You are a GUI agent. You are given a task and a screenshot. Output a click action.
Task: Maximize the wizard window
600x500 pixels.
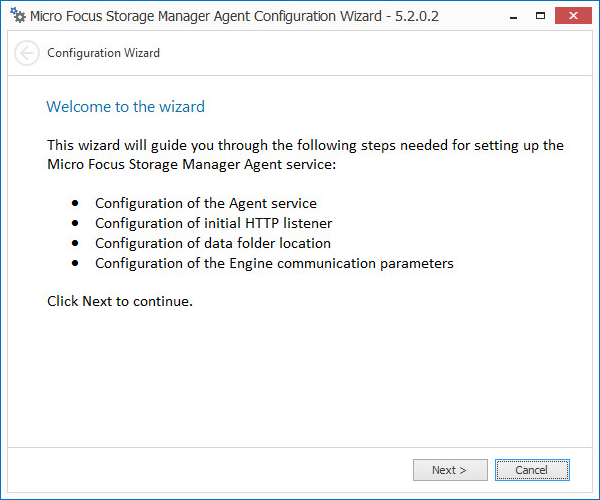coord(540,16)
